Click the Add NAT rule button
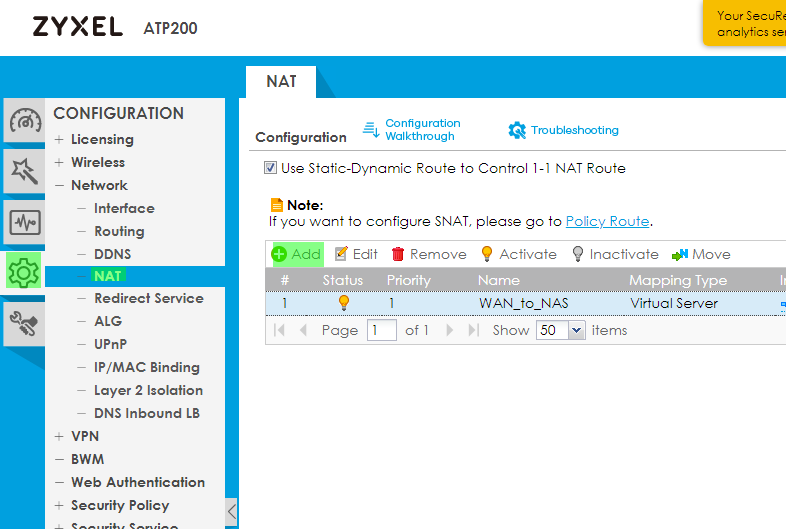 297,254
